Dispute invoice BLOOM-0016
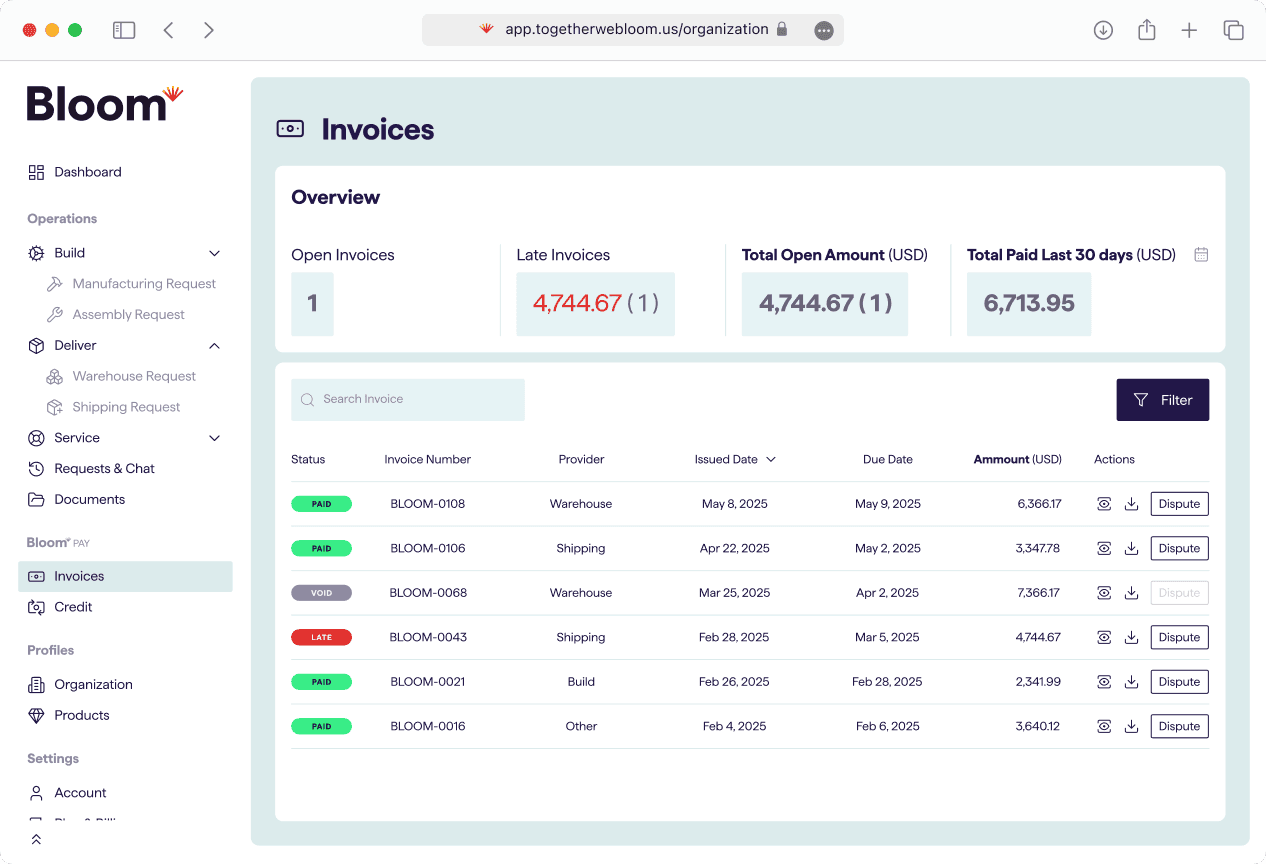This screenshot has height=864, width=1266. [x=1179, y=726]
